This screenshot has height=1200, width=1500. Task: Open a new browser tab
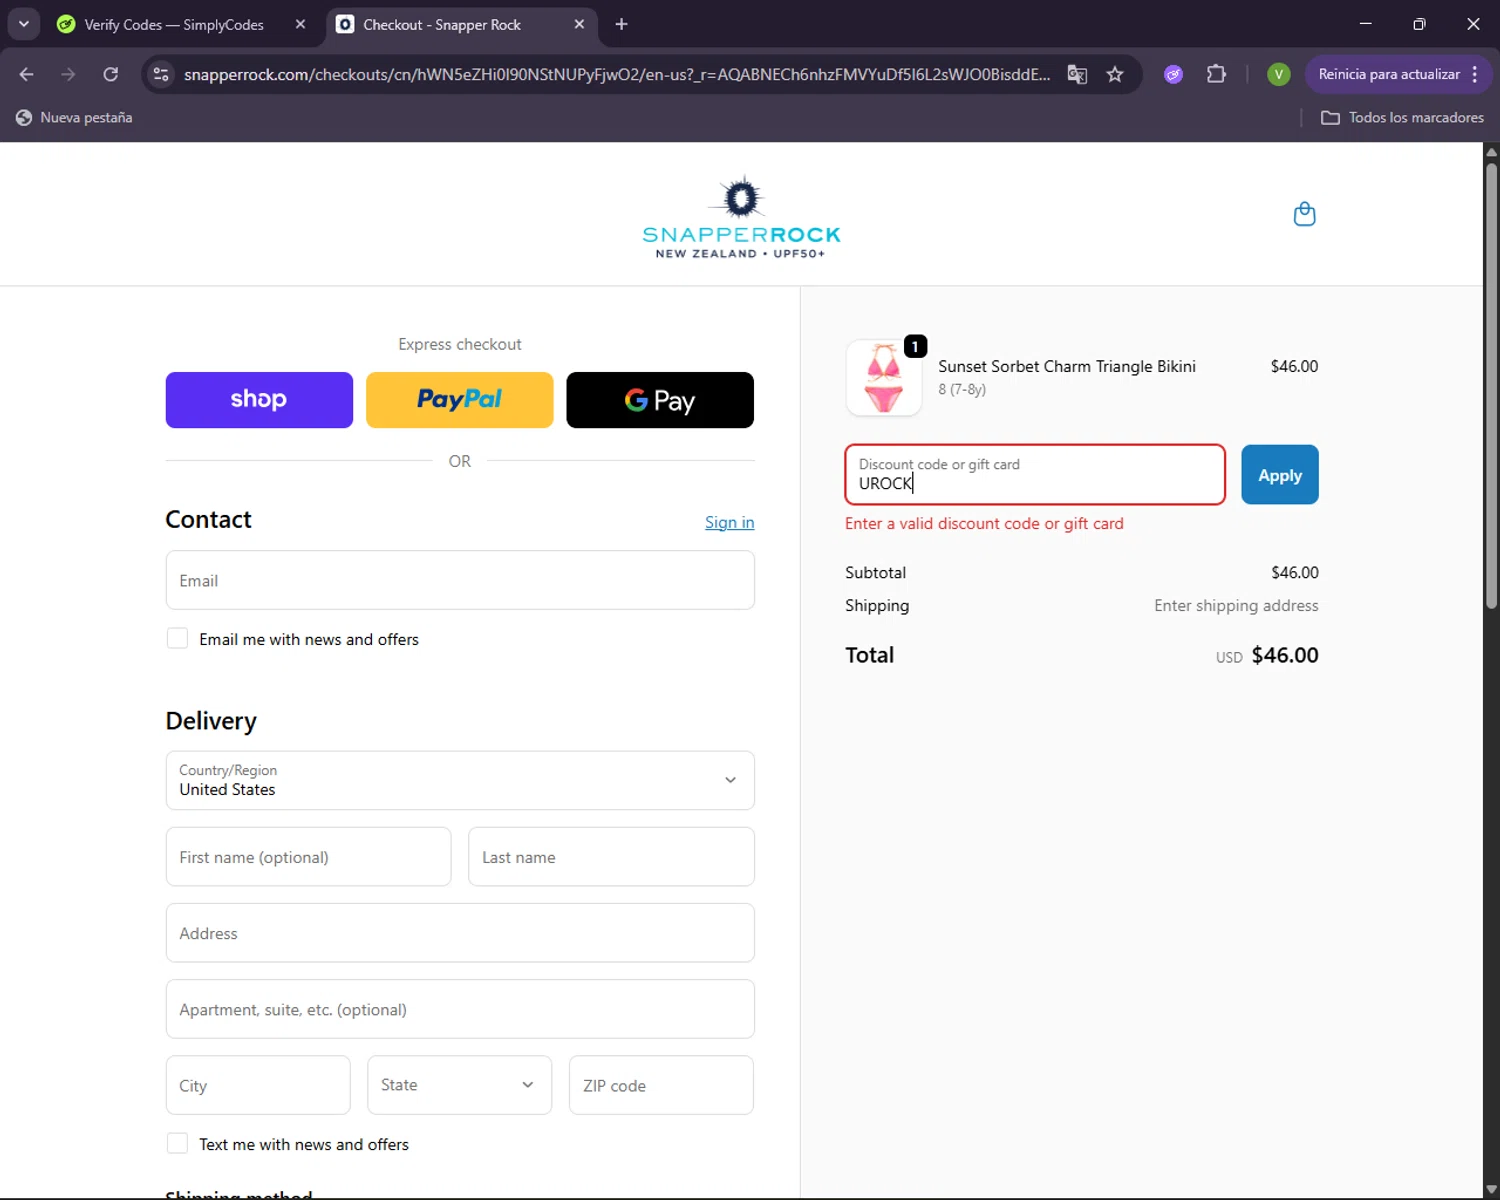coord(621,24)
